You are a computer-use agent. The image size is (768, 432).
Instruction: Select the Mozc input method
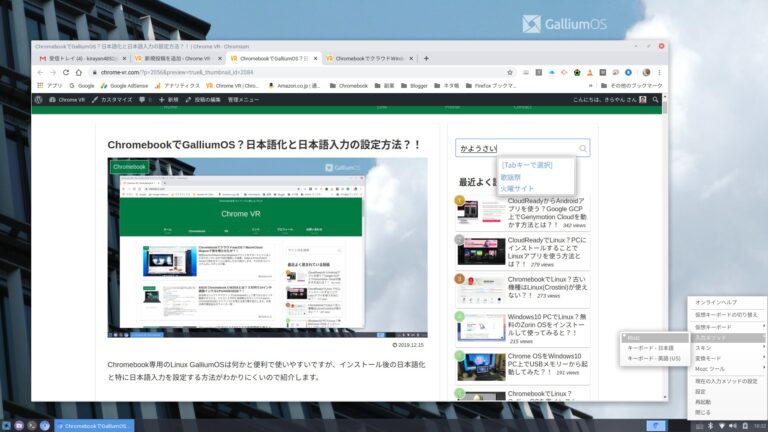(654, 337)
